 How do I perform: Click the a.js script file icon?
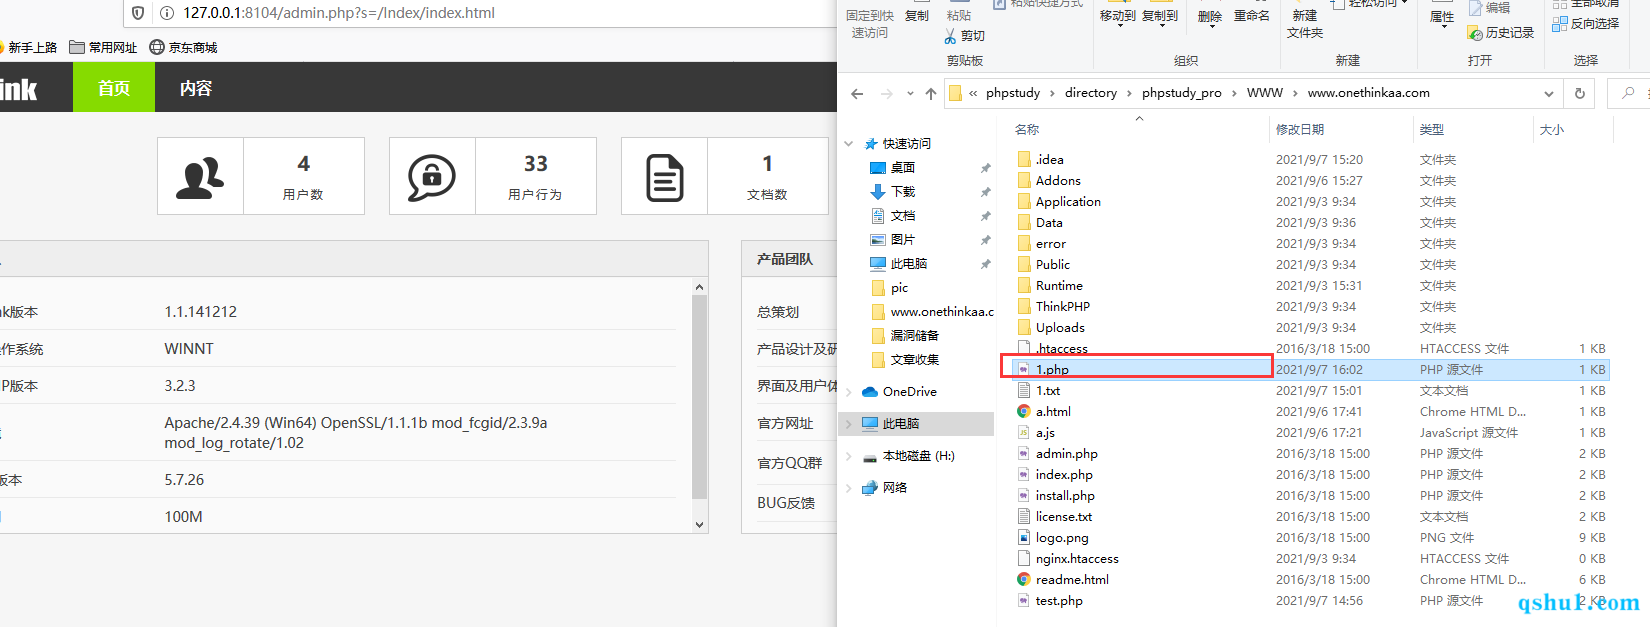click(x=1024, y=432)
